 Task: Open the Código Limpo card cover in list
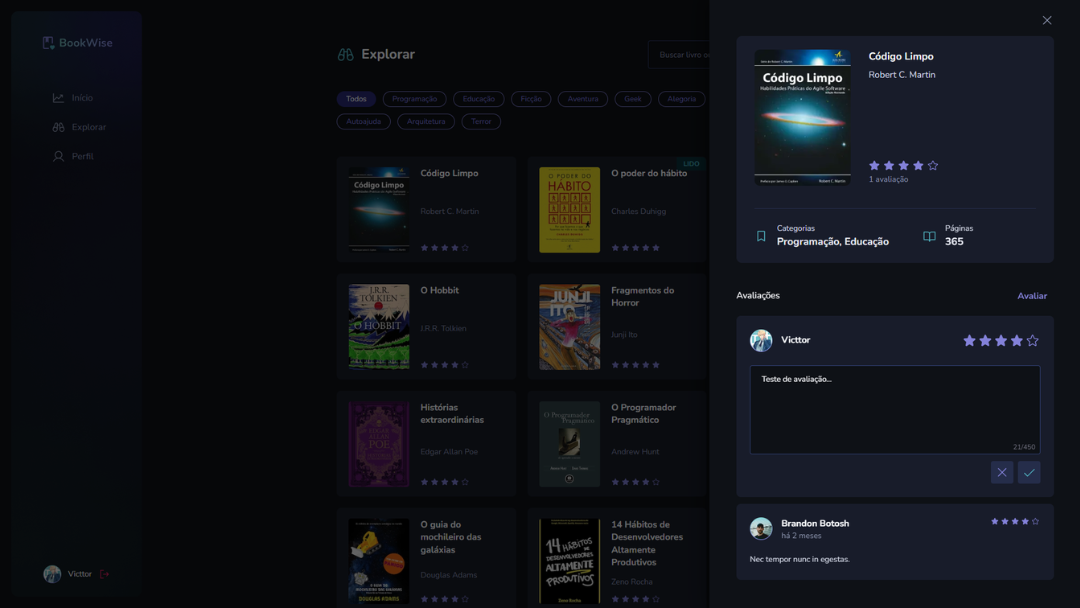379,209
